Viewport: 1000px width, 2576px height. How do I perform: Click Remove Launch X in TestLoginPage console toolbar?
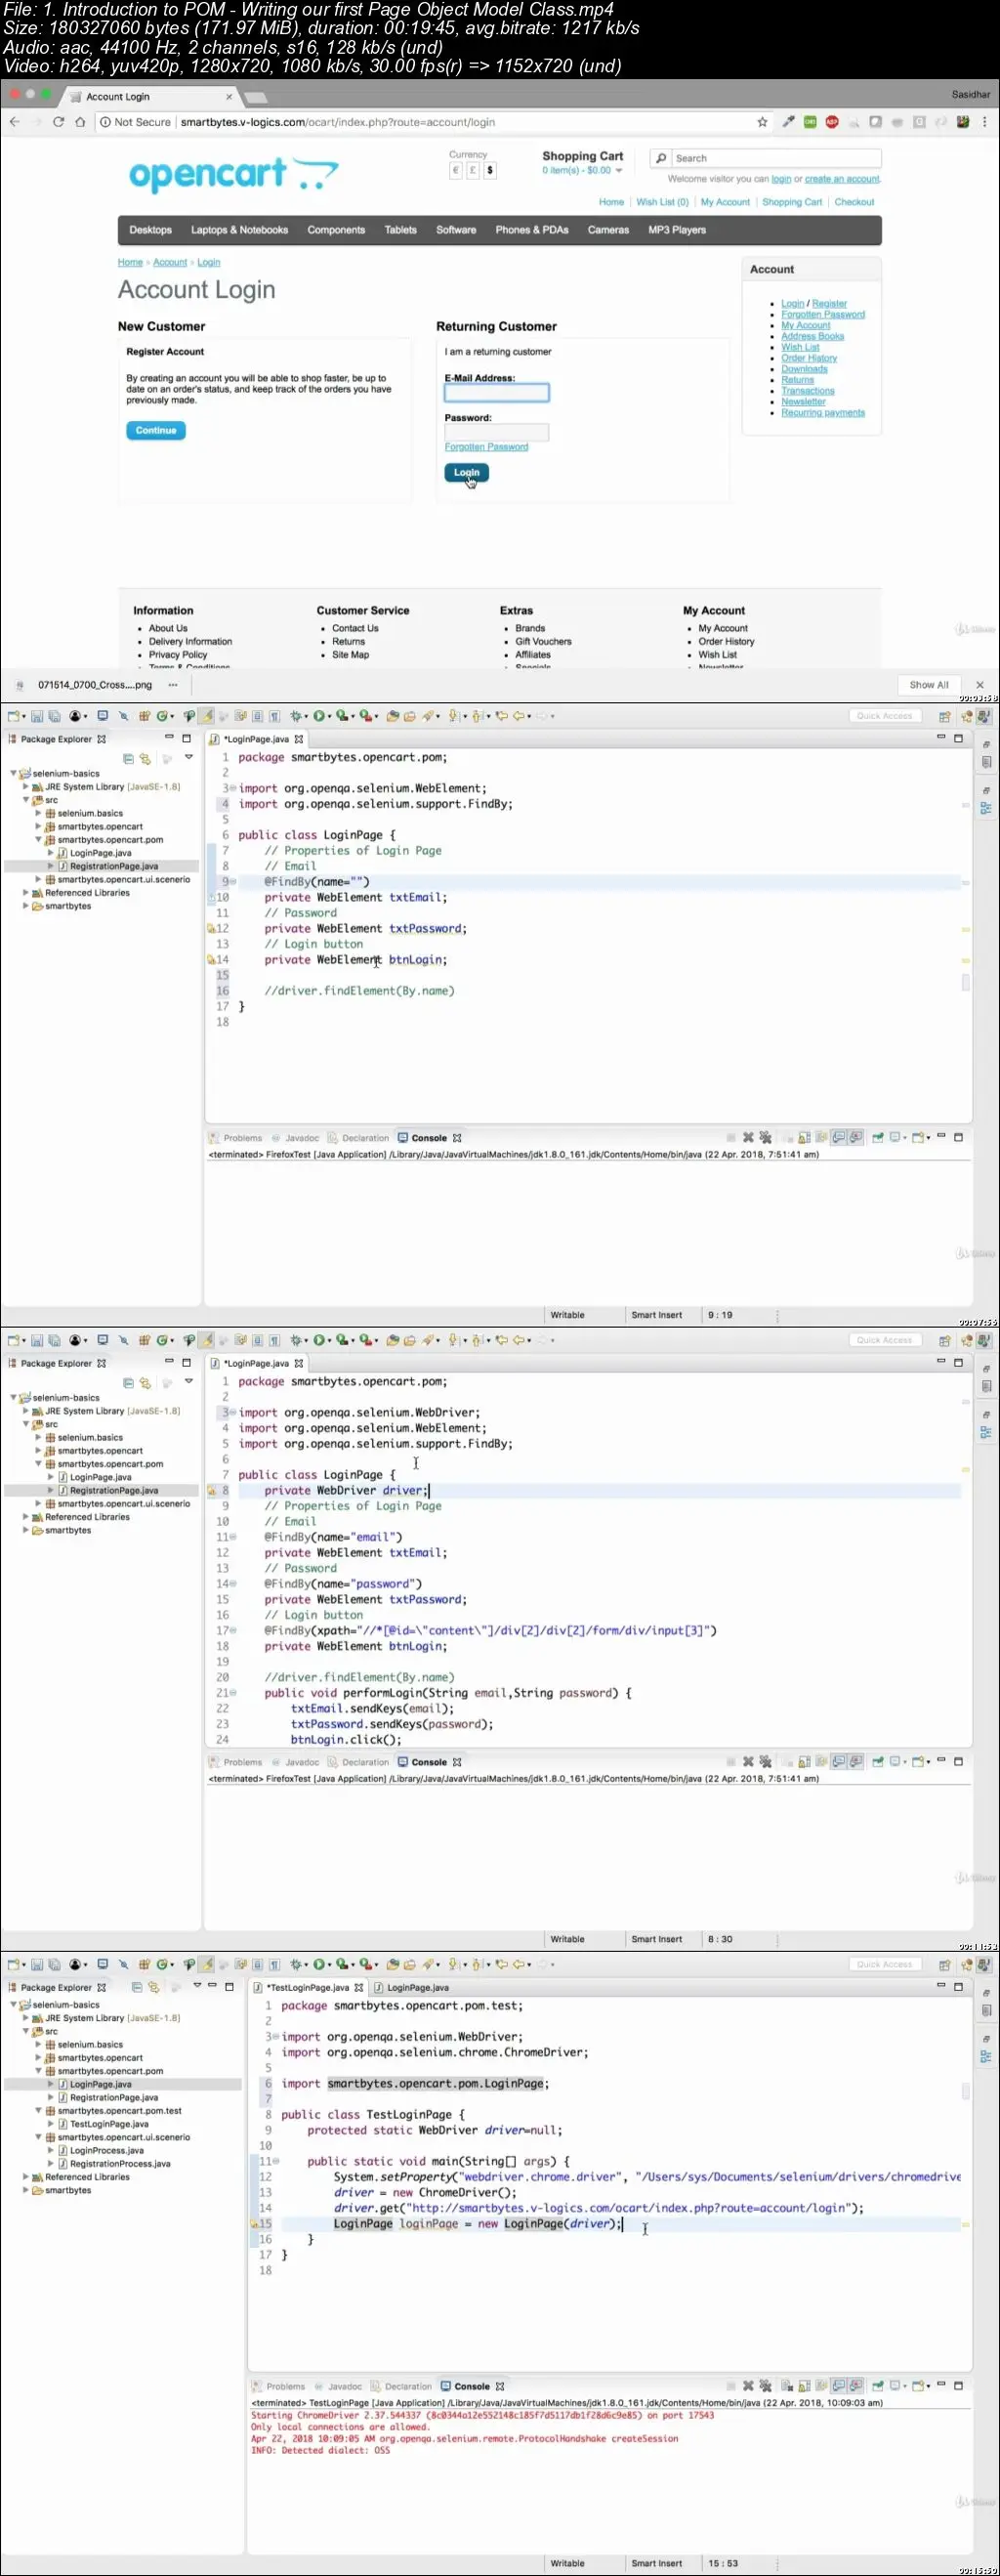[748, 2386]
